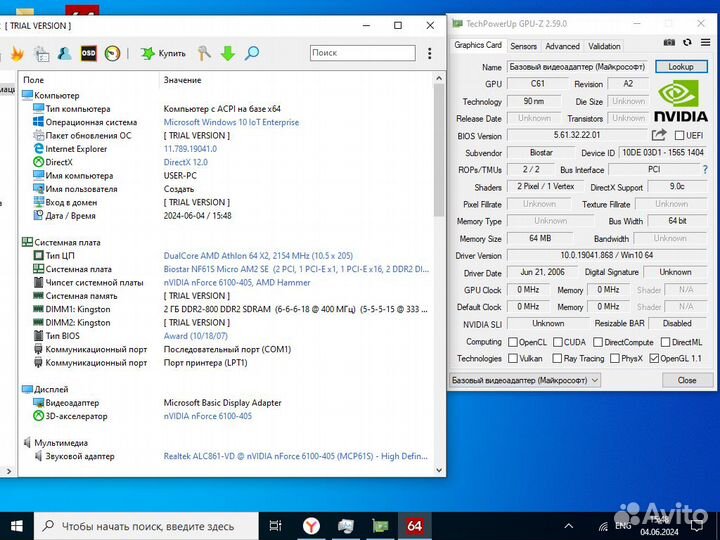
Task: Click the Windows taskbar search box
Action: click(146, 526)
